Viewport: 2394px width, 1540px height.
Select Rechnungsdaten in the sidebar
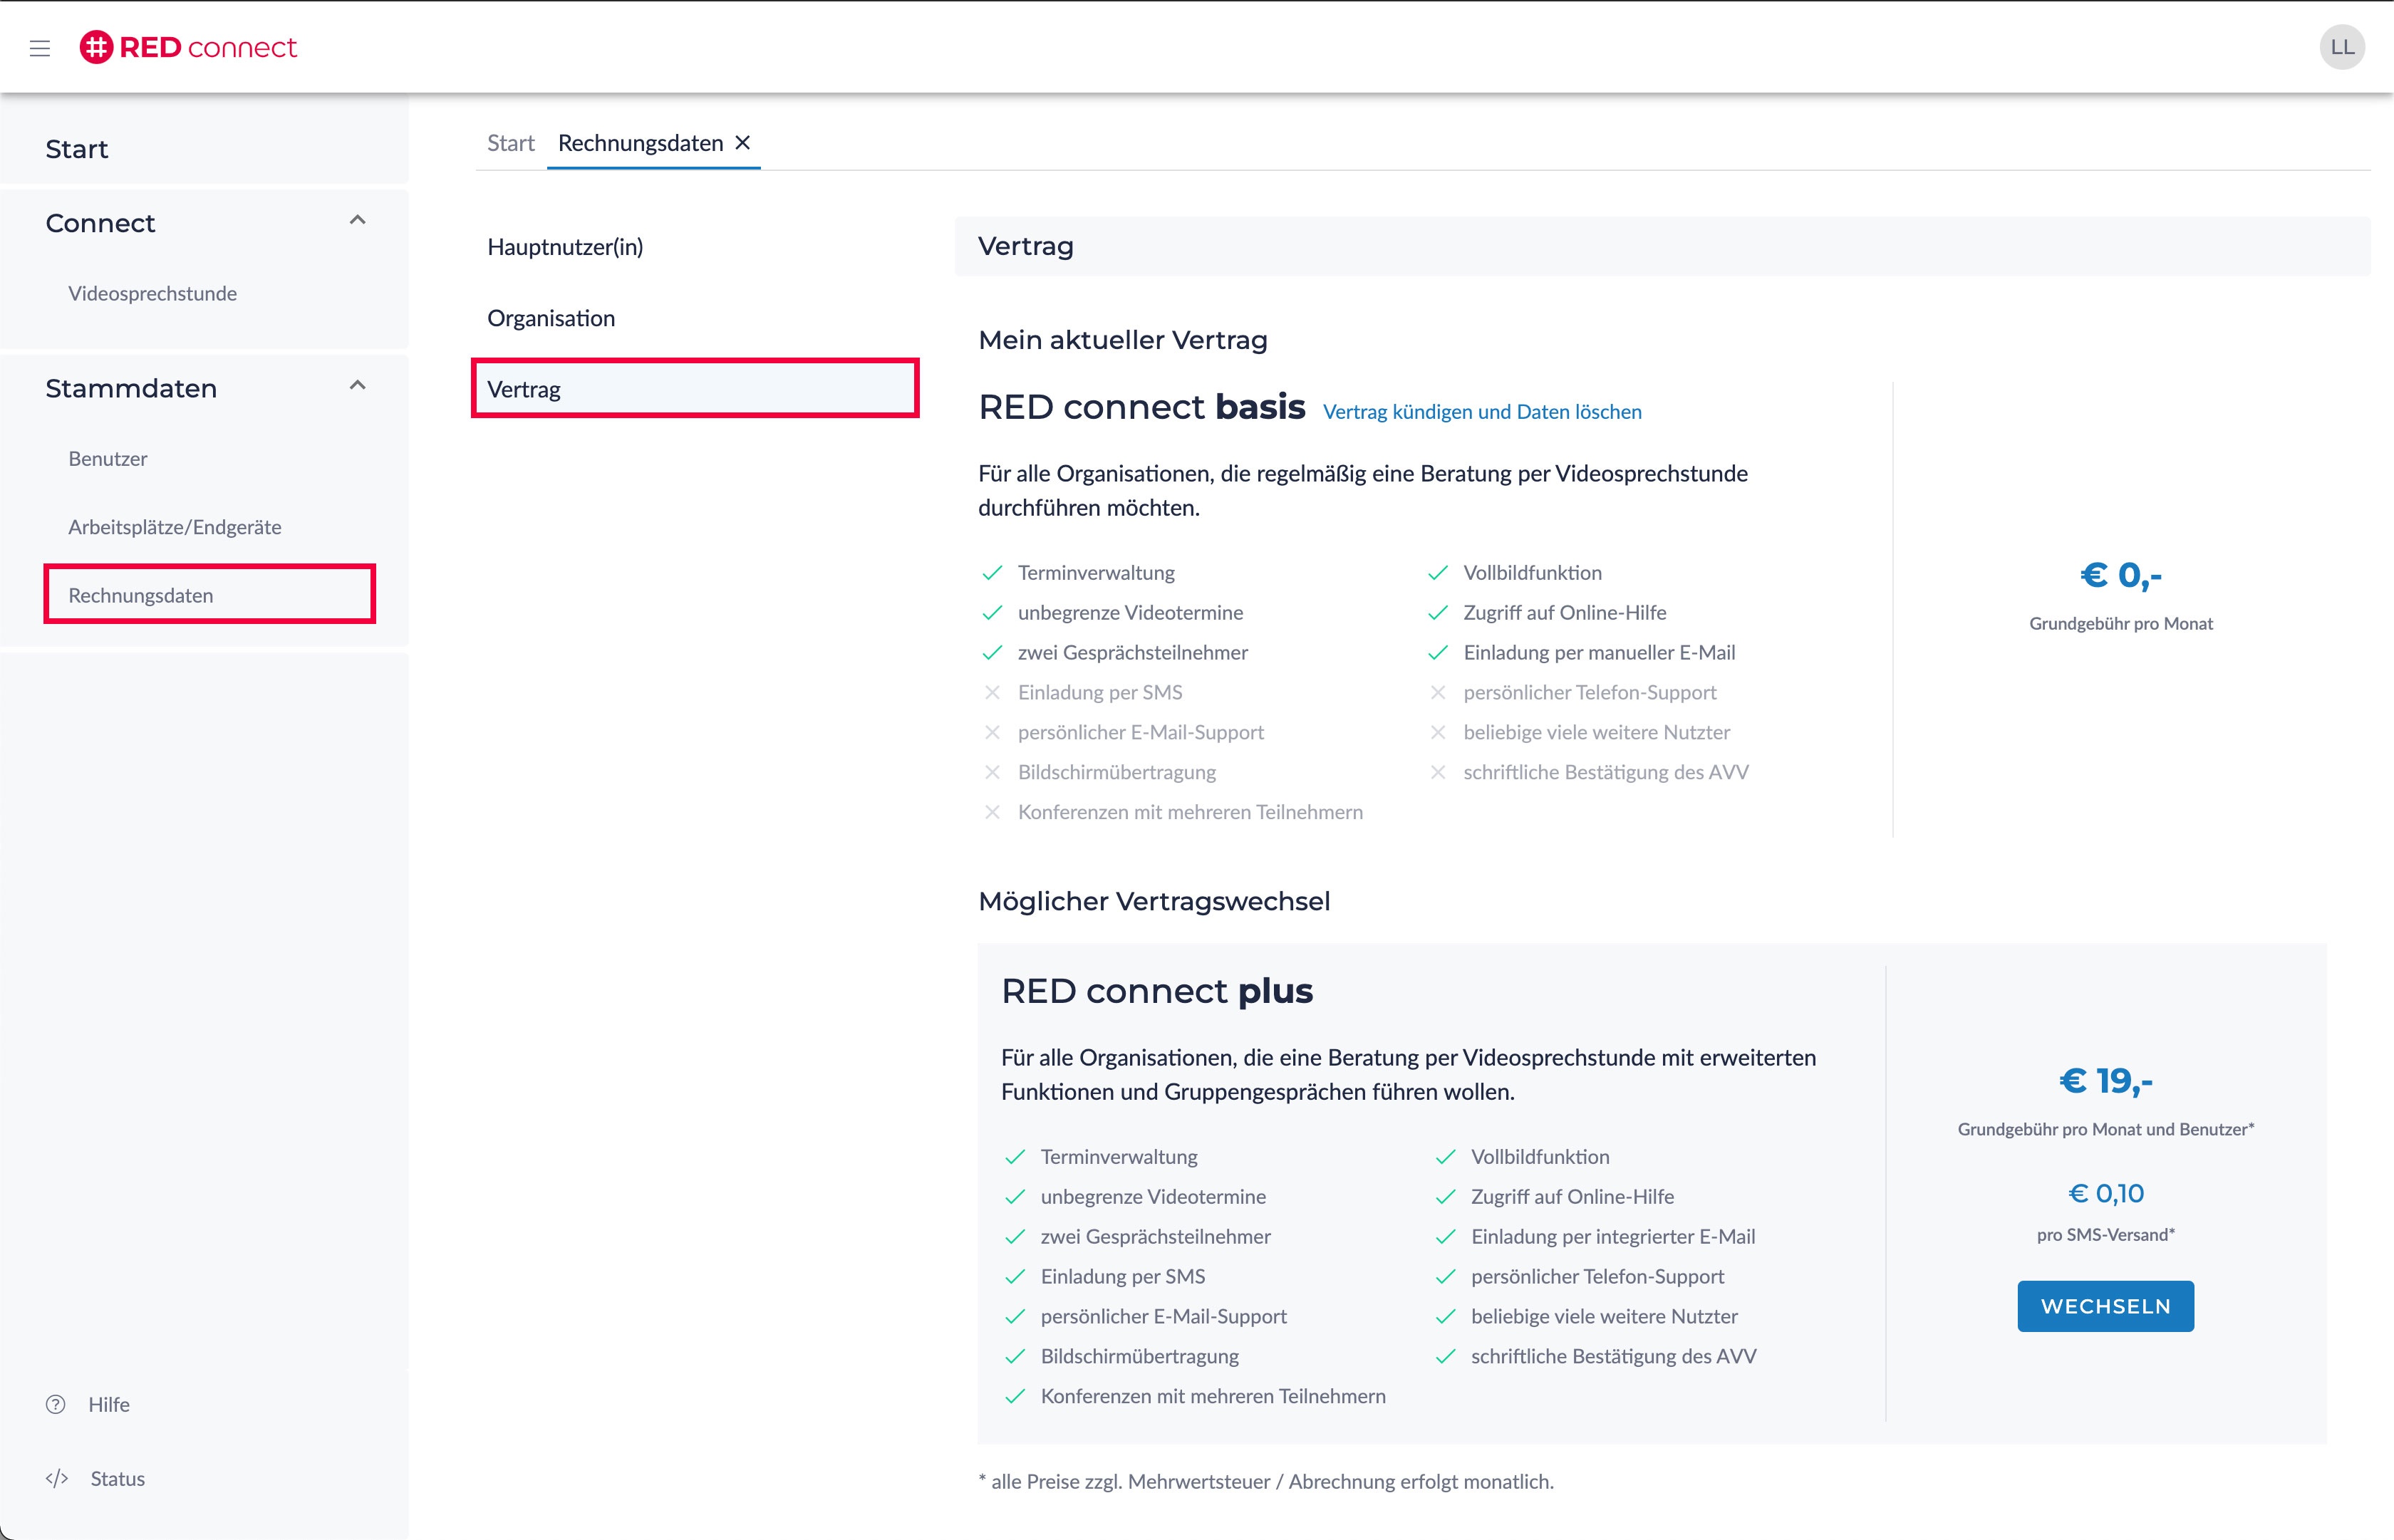141,595
